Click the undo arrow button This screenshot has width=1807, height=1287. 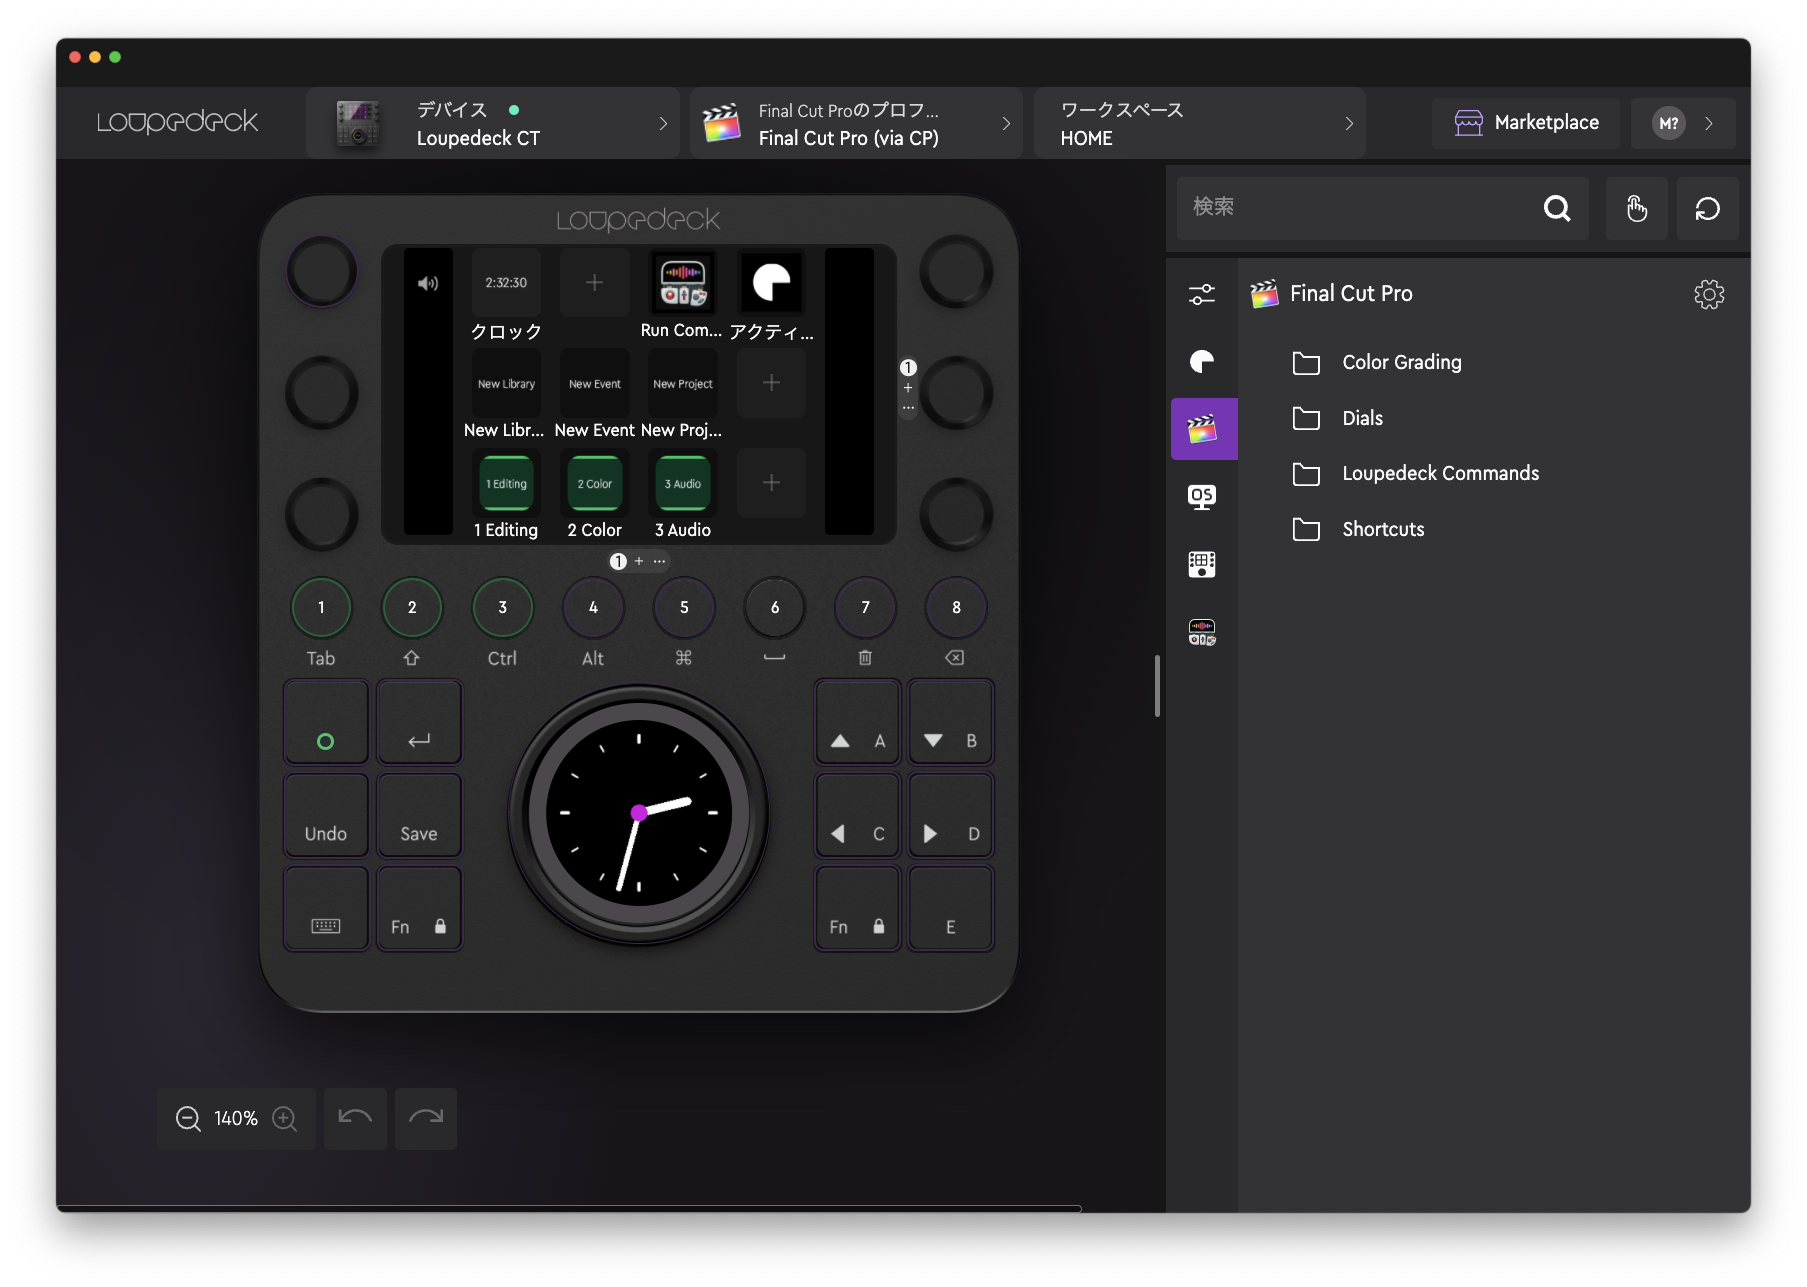click(355, 1118)
